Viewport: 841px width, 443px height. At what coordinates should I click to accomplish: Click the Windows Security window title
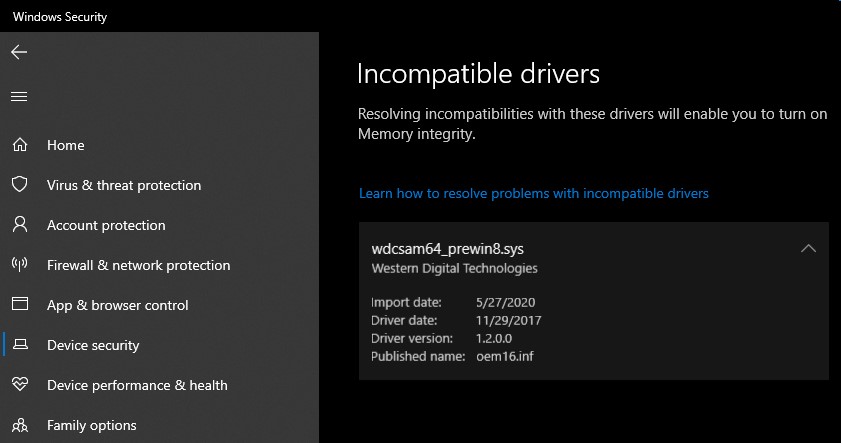[x=60, y=16]
